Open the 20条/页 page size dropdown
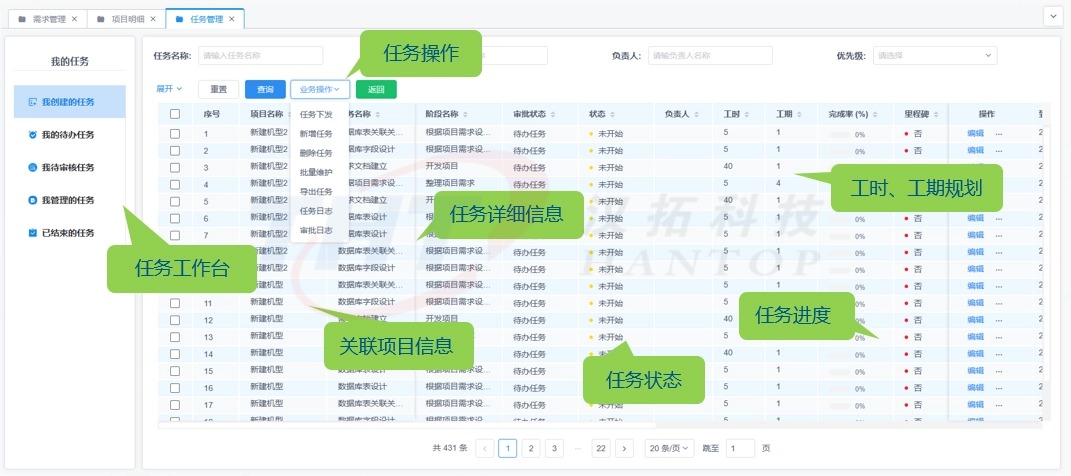The width and height of the screenshot is (1071, 476). tap(669, 448)
